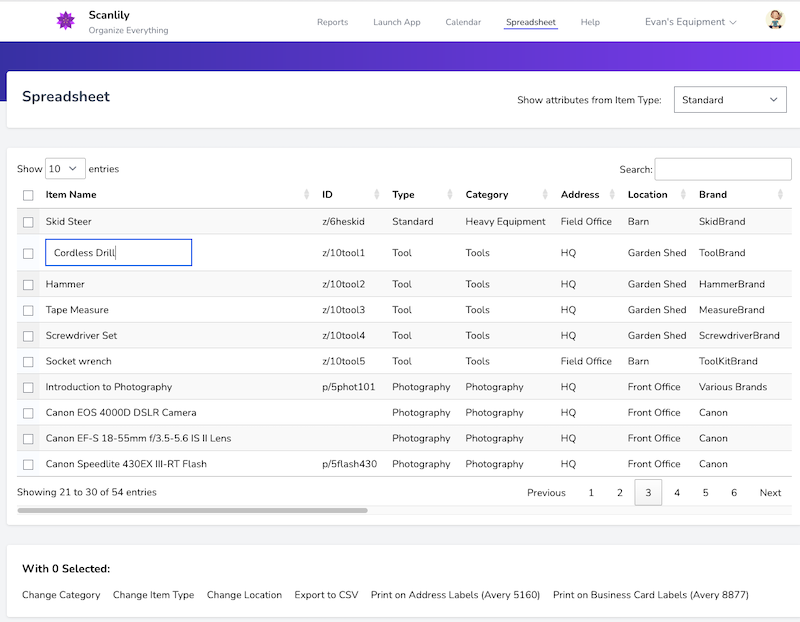Go to the Reports menu
Screen dimensions: 800x622
click(332, 22)
